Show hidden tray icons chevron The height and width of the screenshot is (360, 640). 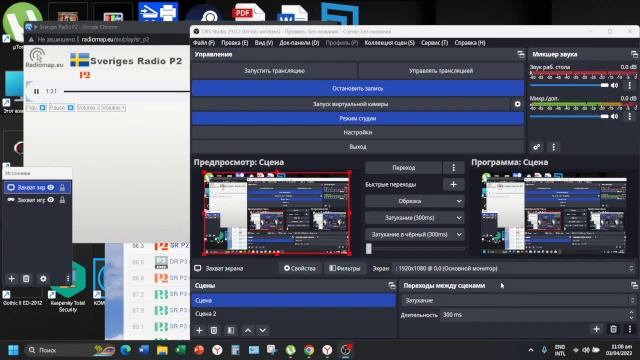click(531, 350)
